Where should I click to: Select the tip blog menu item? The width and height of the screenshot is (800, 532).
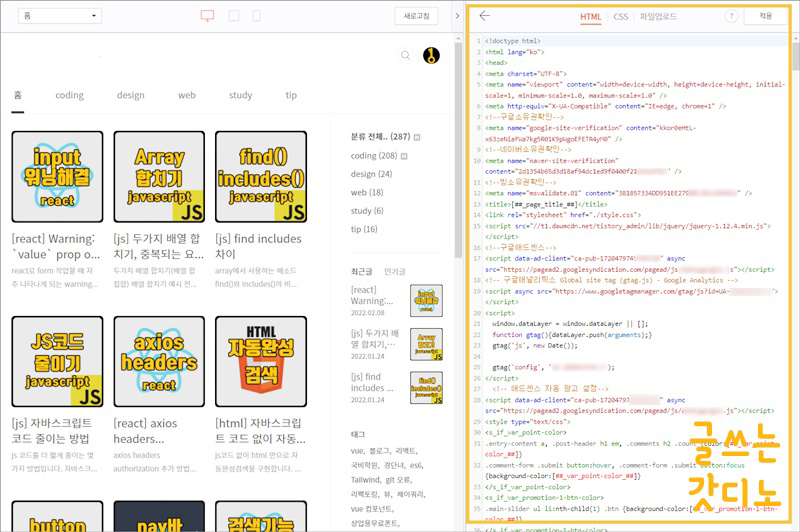tap(291, 95)
